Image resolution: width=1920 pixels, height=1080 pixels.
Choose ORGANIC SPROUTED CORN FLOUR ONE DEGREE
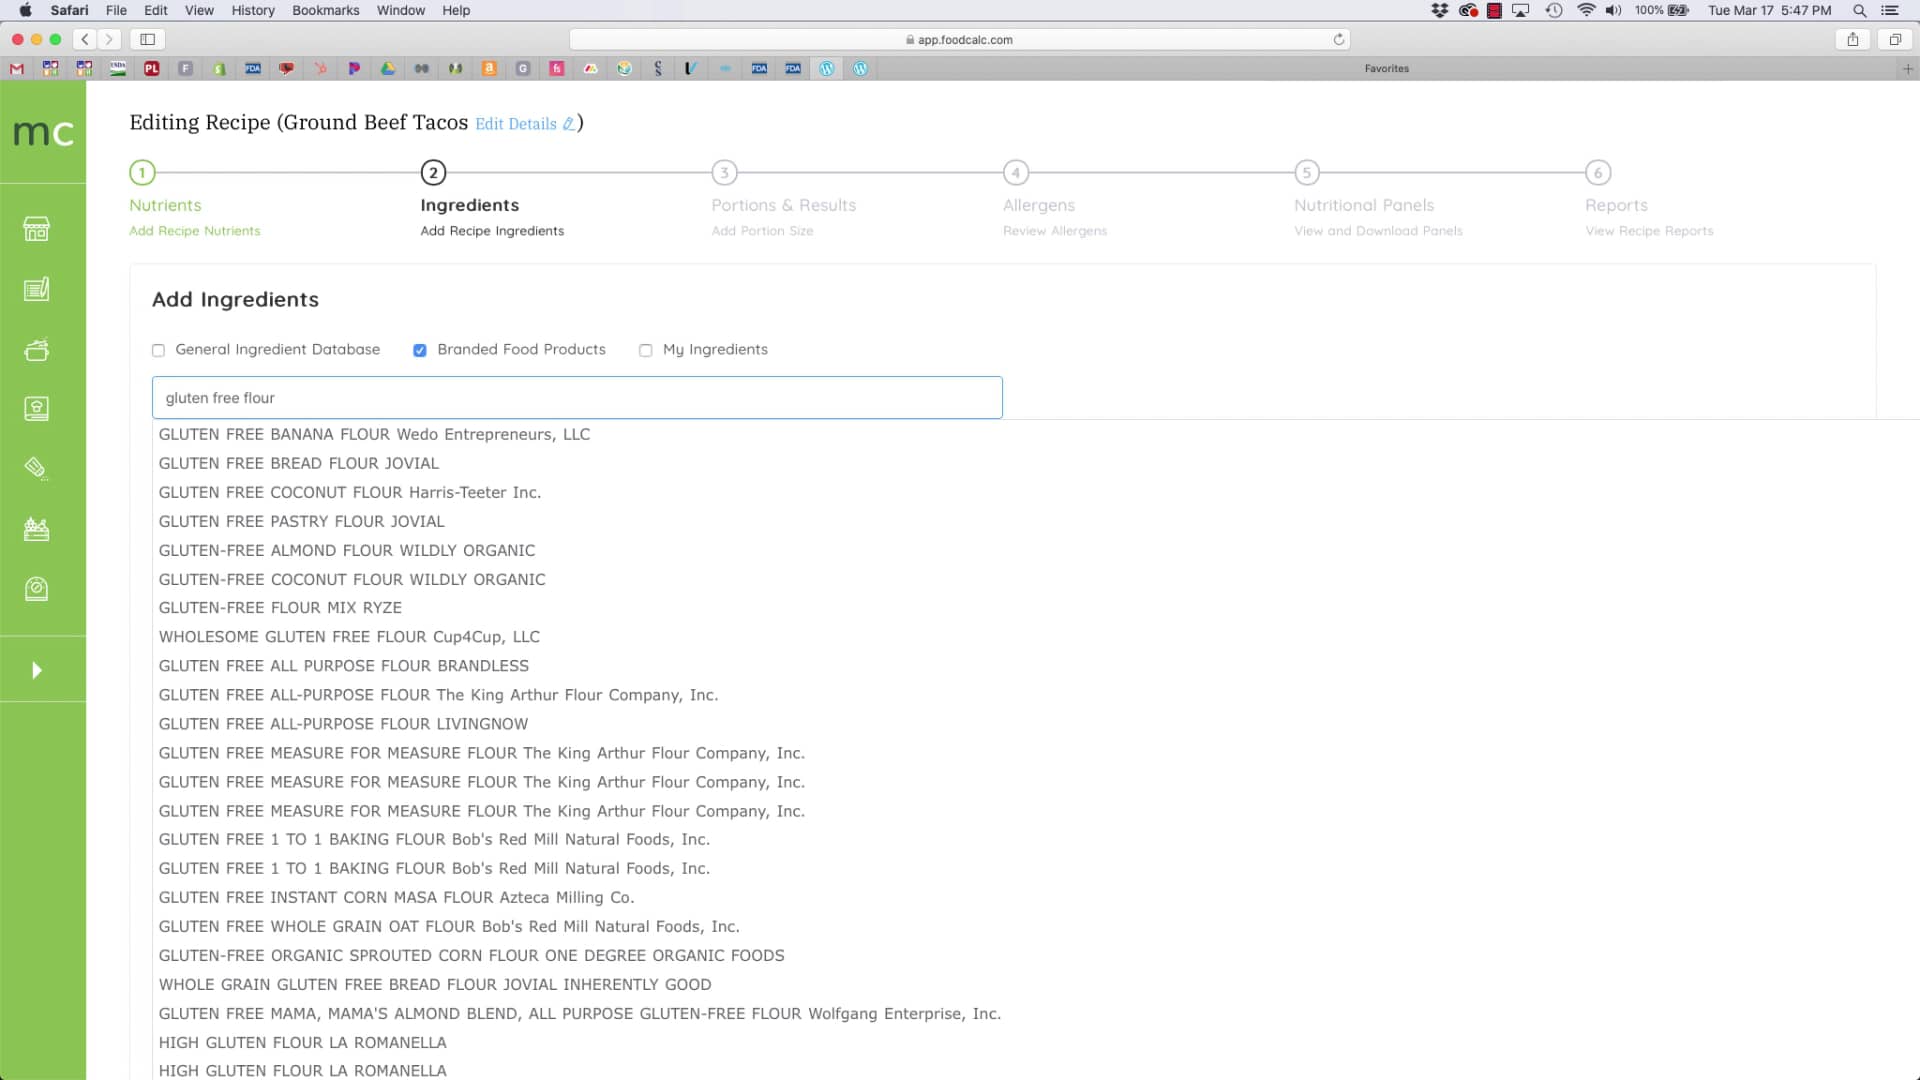tap(471, 955)
